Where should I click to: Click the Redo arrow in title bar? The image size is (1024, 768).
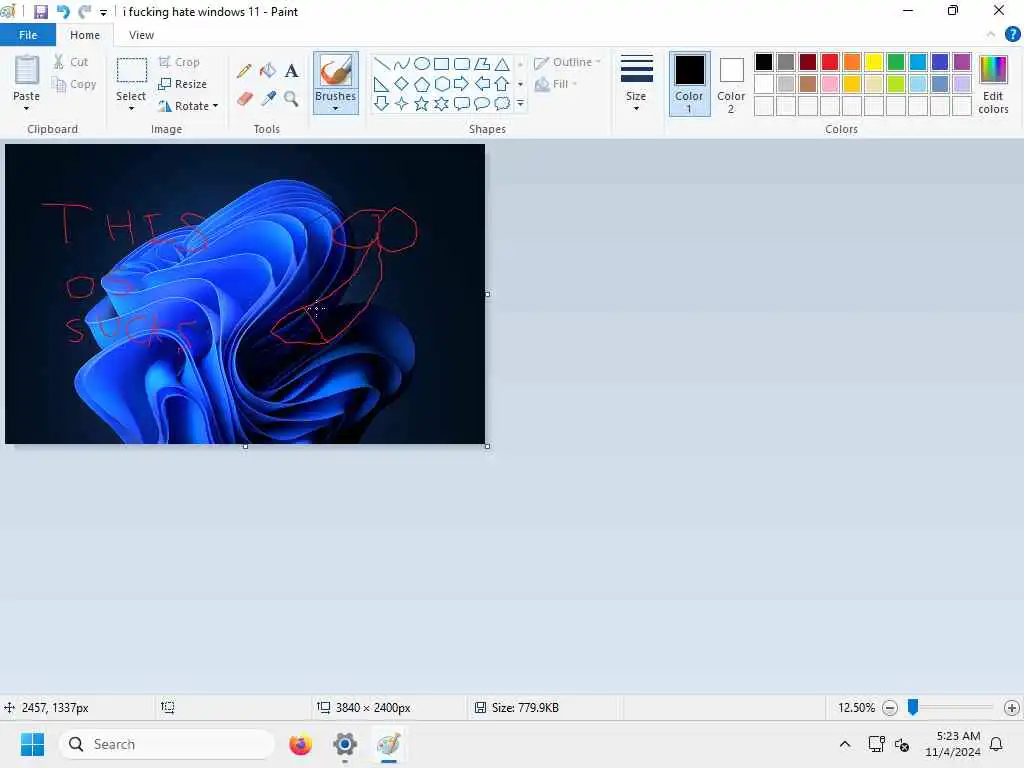coord(84,12)
